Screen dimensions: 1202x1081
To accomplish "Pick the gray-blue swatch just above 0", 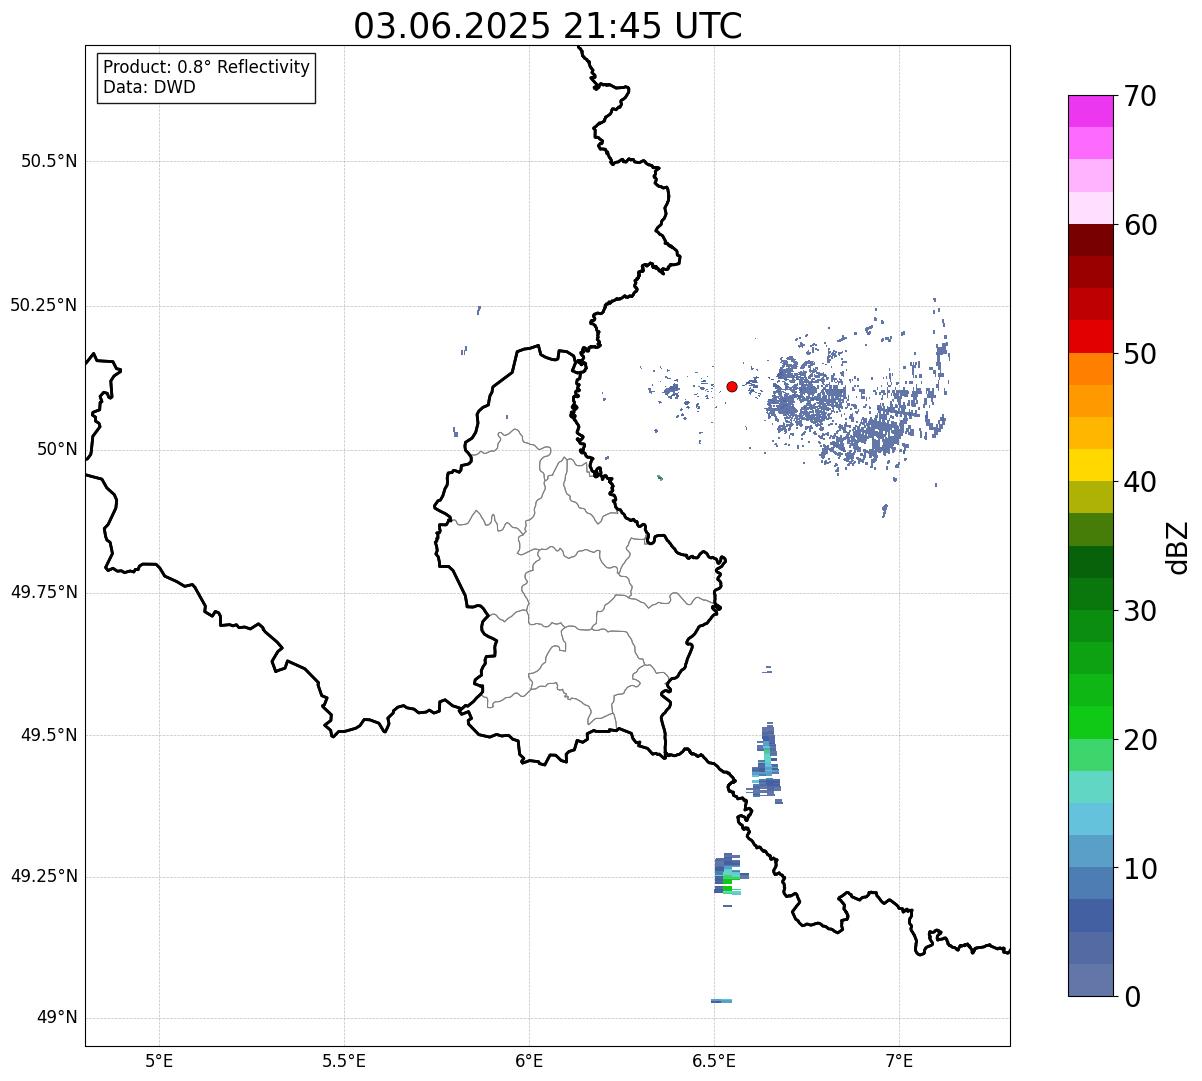I will [x=1091, y=980].
